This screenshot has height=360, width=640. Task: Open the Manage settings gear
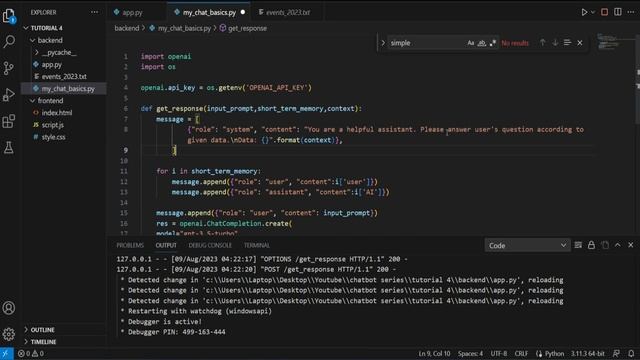click(9, 334)
